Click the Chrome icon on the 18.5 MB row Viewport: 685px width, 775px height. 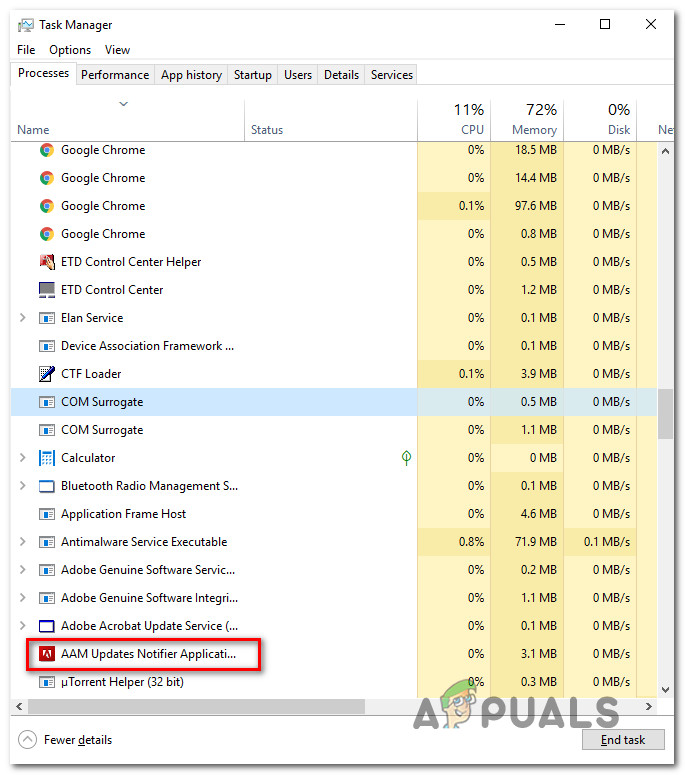tap(47, 150)
